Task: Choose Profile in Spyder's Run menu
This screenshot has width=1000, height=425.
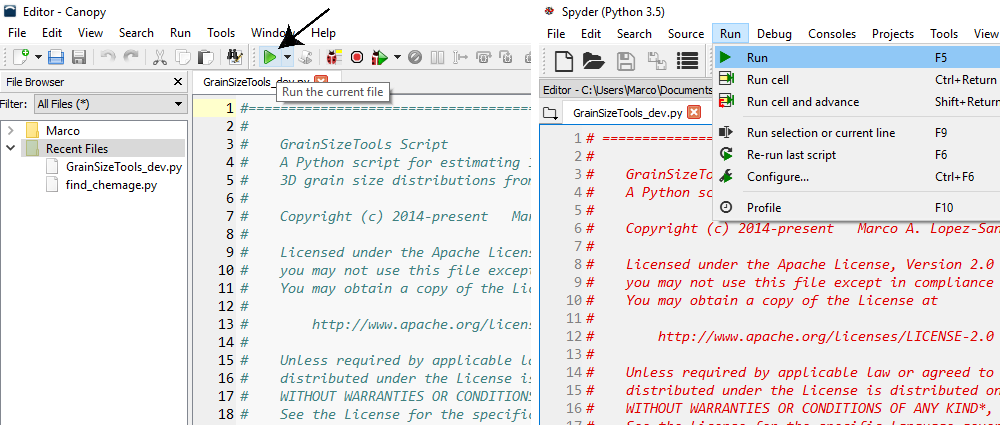Action: coord(857,207)
